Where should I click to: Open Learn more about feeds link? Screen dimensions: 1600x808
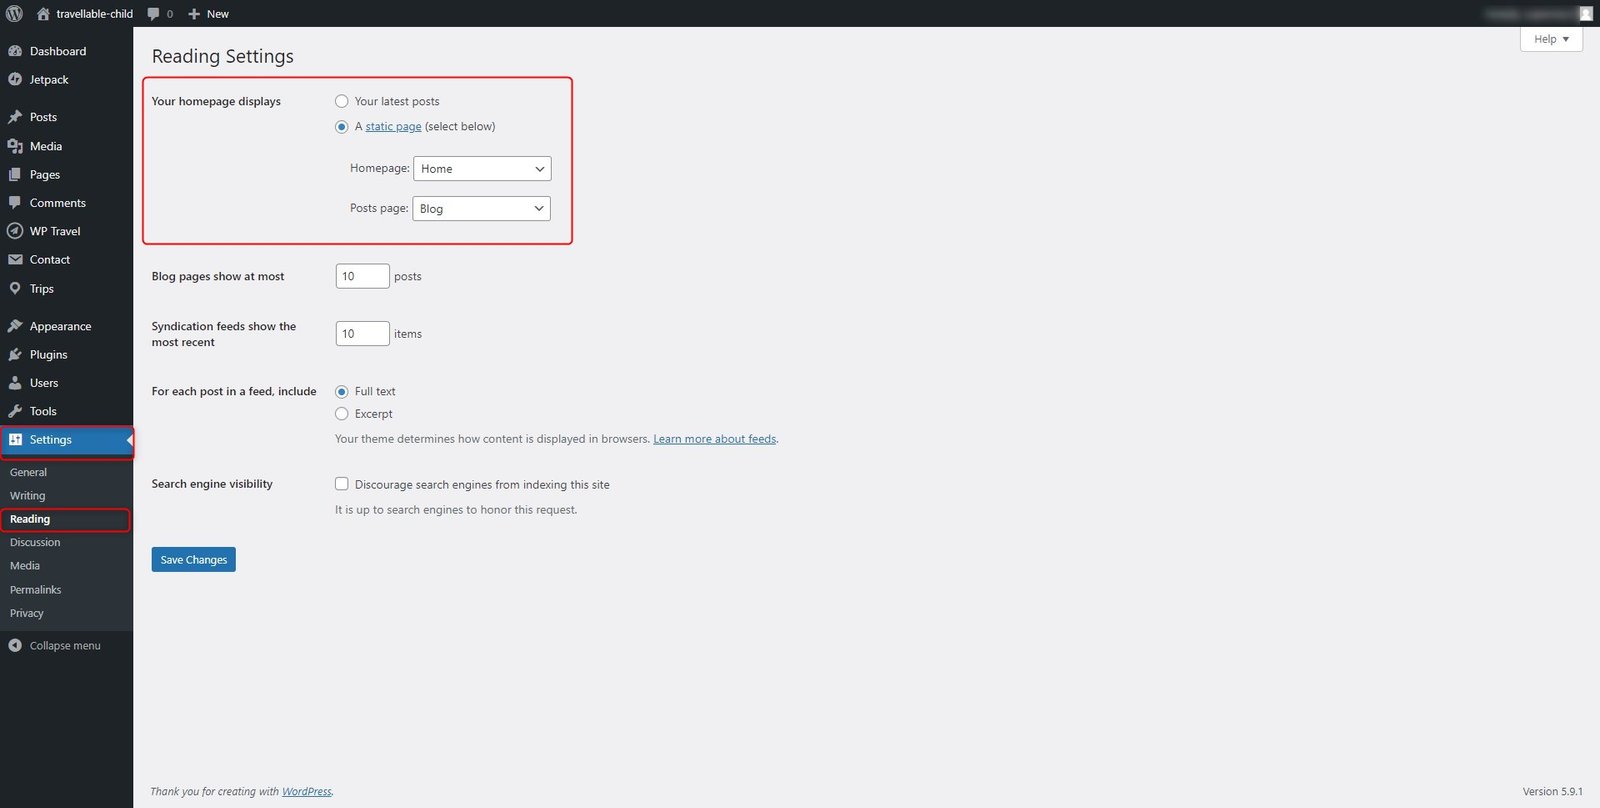pyautogui.click(x=715, y=439)
